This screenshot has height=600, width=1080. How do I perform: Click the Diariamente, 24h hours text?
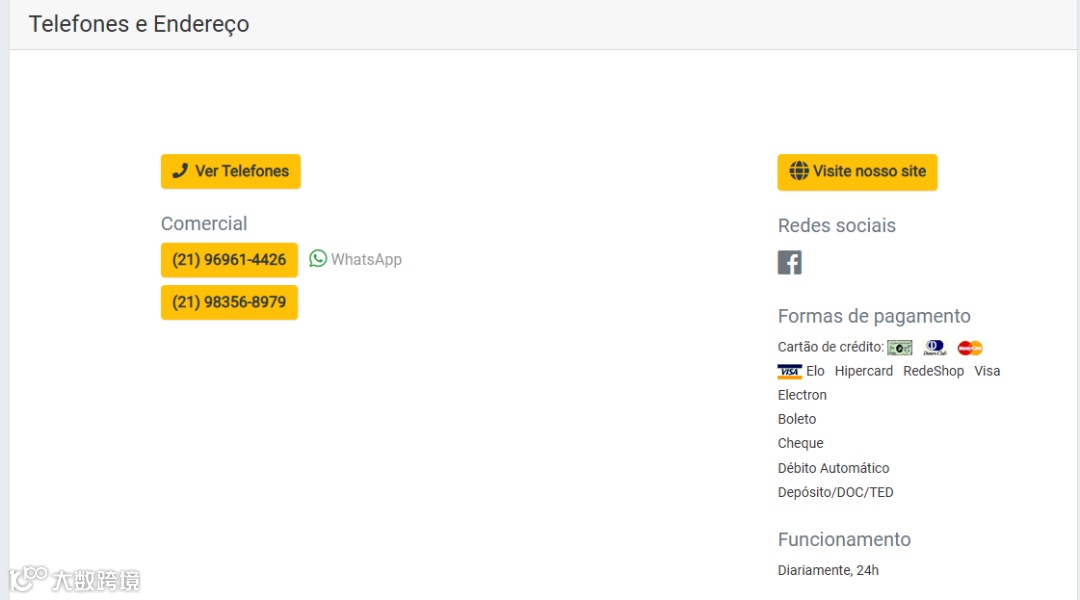(x=828, y=570)
